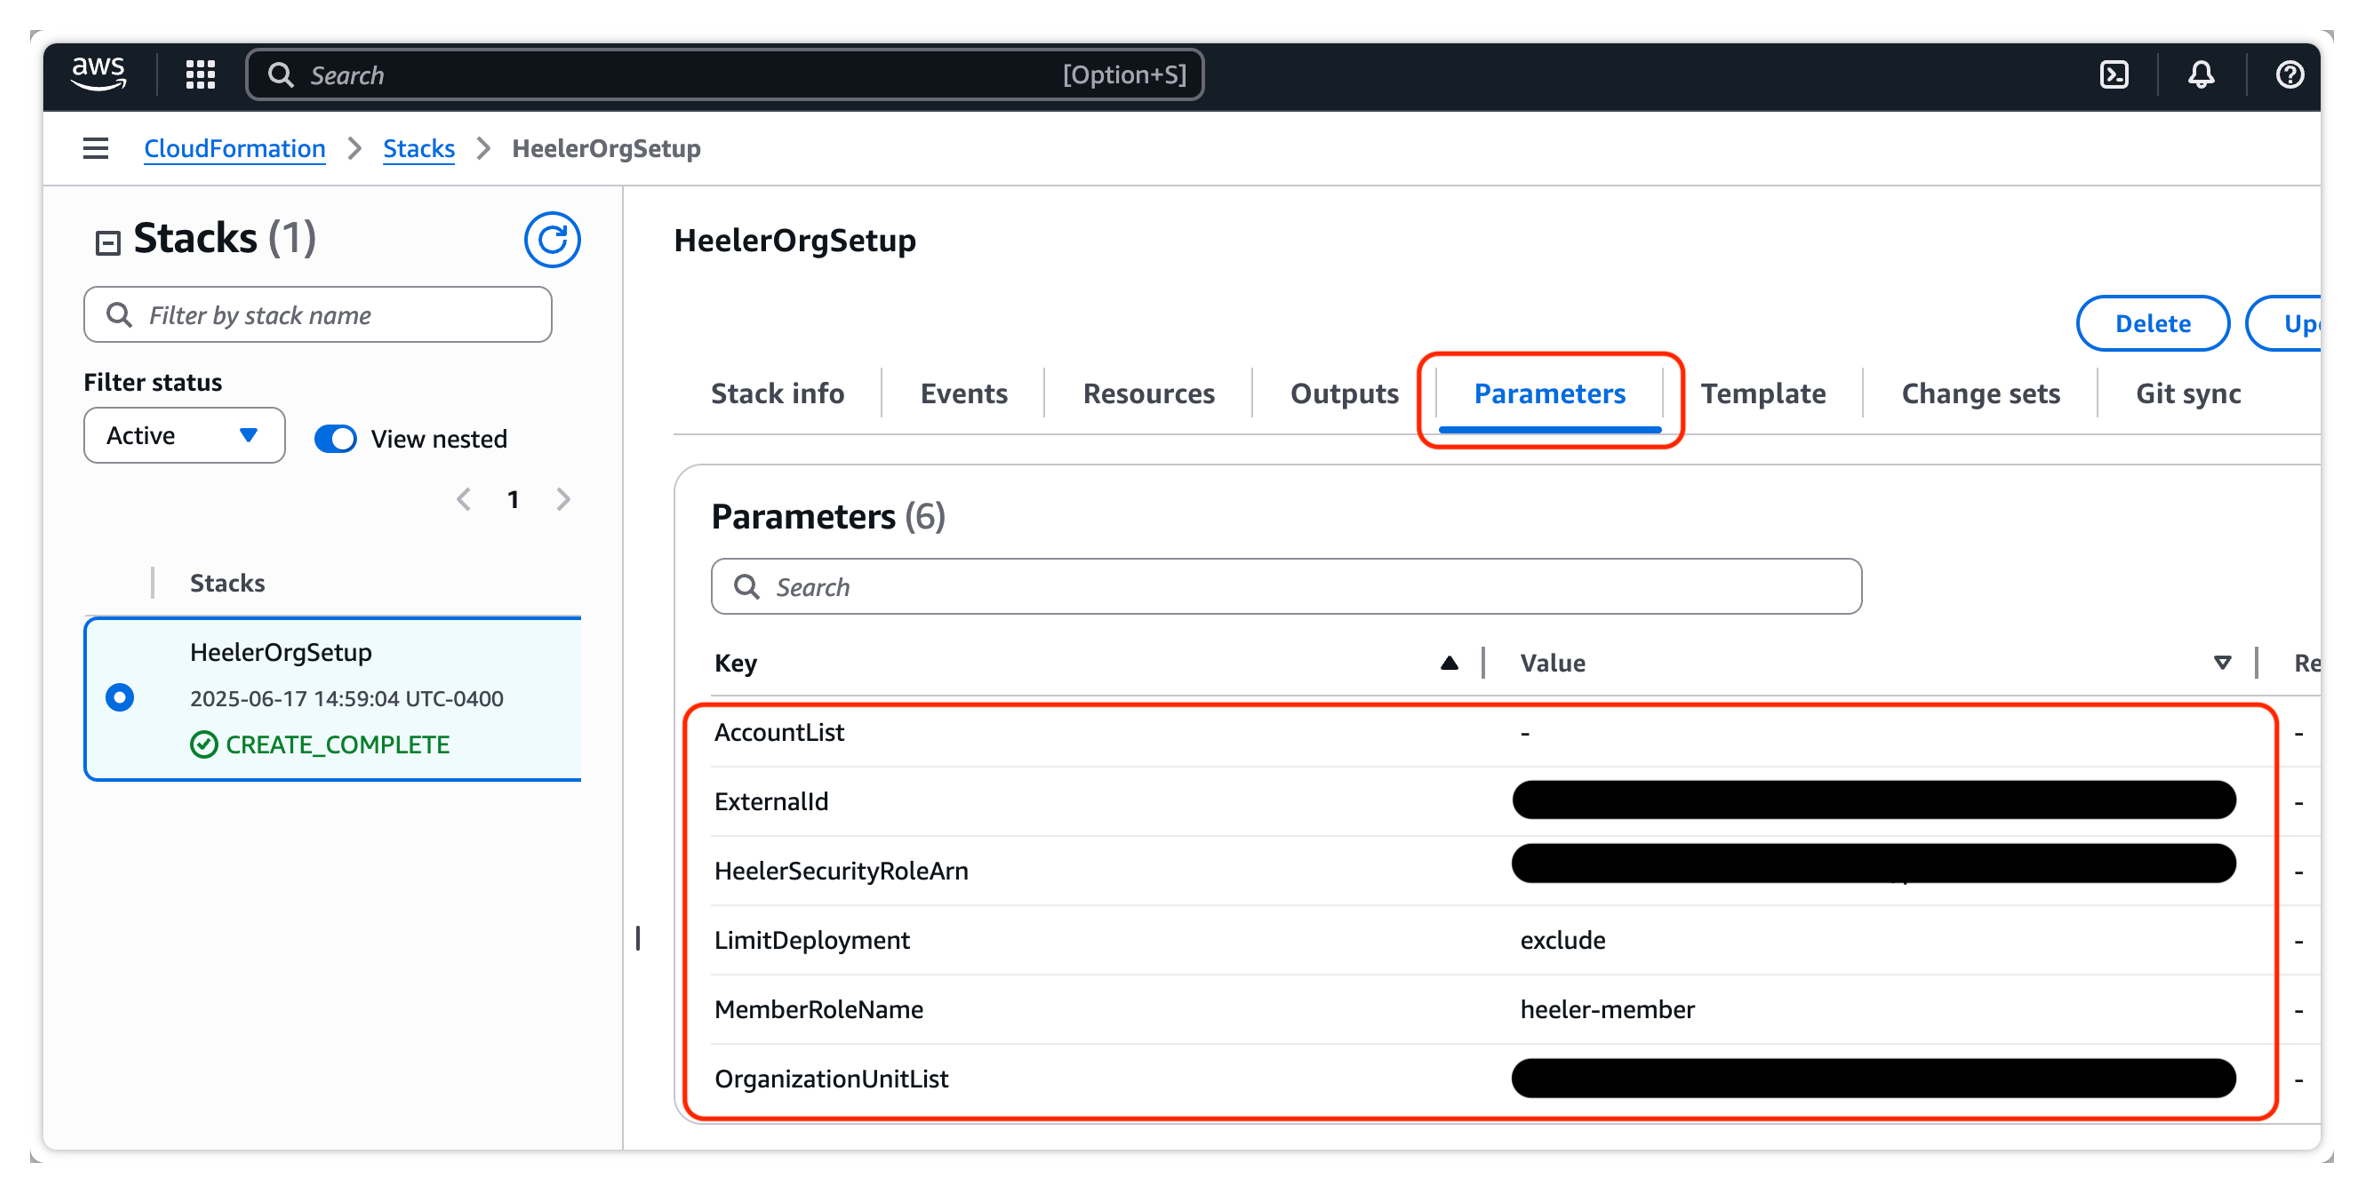Click the CREATE_COMPLETE status text
The image size is (2364, 1193).
point(337,745)
